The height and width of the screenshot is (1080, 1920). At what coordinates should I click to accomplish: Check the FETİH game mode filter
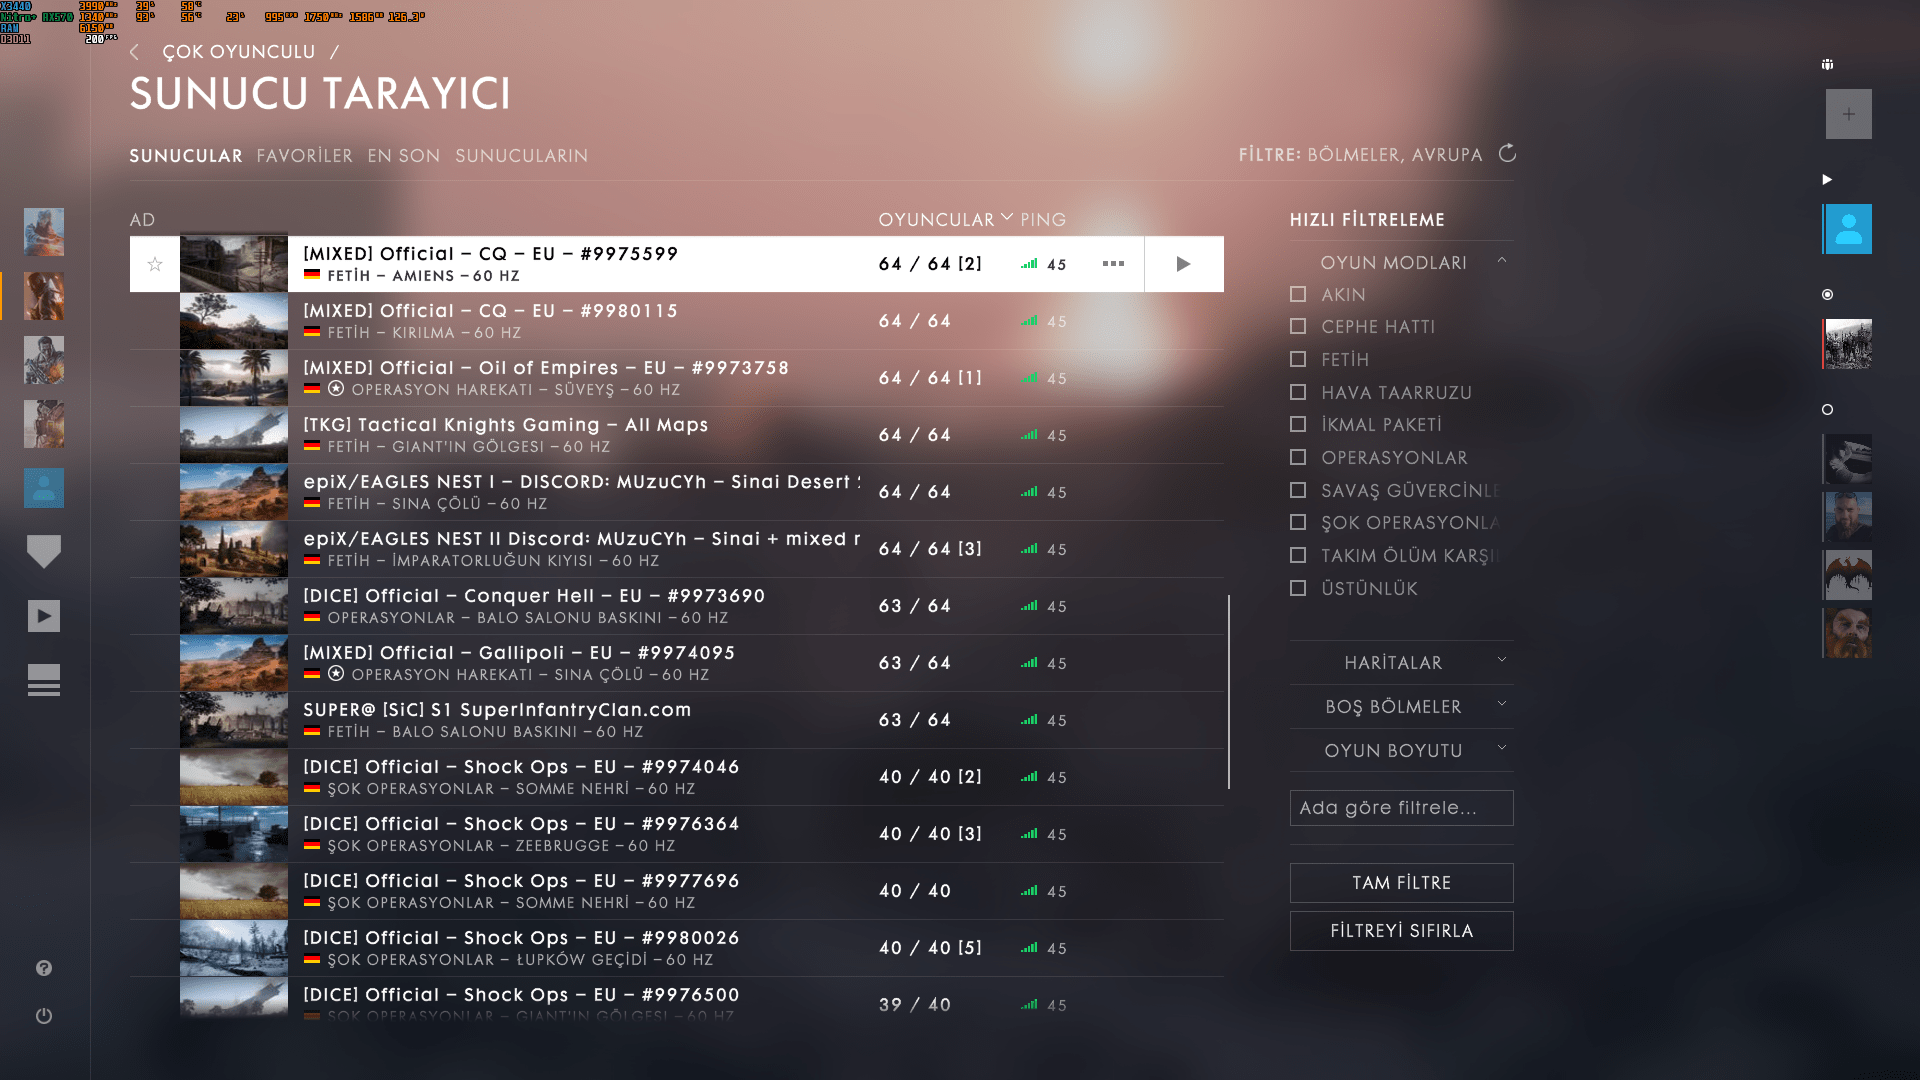[1298, 359]
